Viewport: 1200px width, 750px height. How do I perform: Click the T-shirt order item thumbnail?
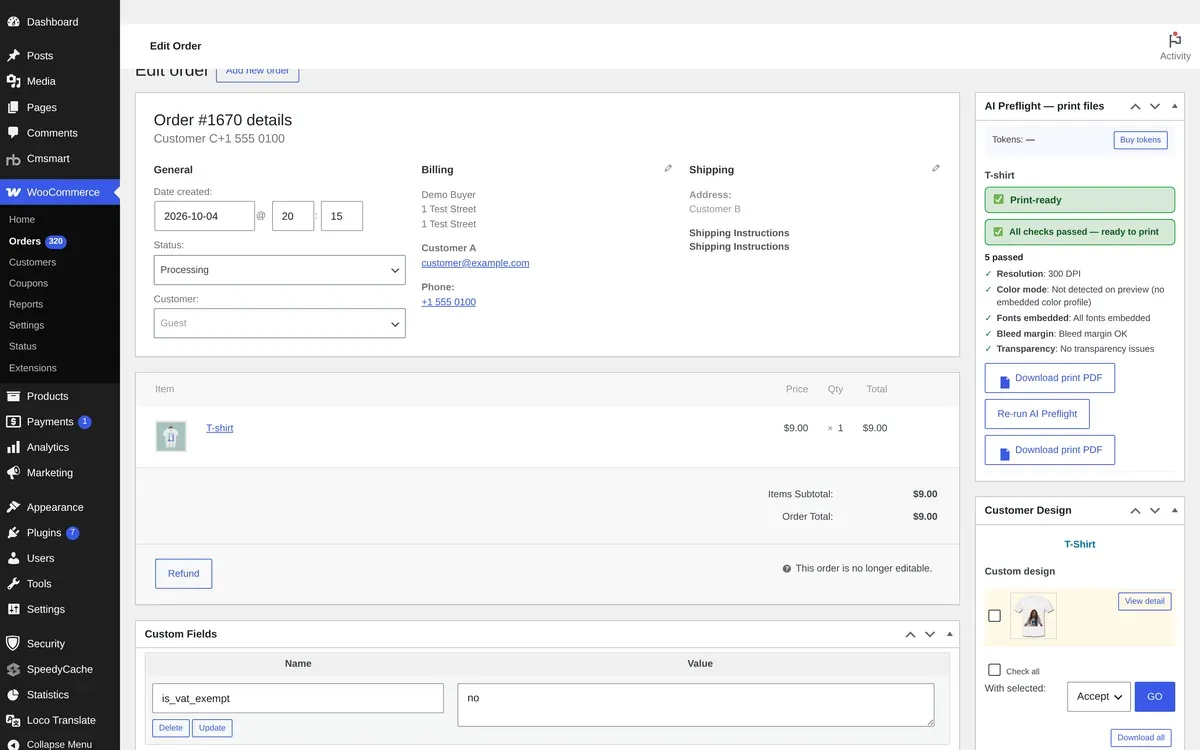coord(171,436)
